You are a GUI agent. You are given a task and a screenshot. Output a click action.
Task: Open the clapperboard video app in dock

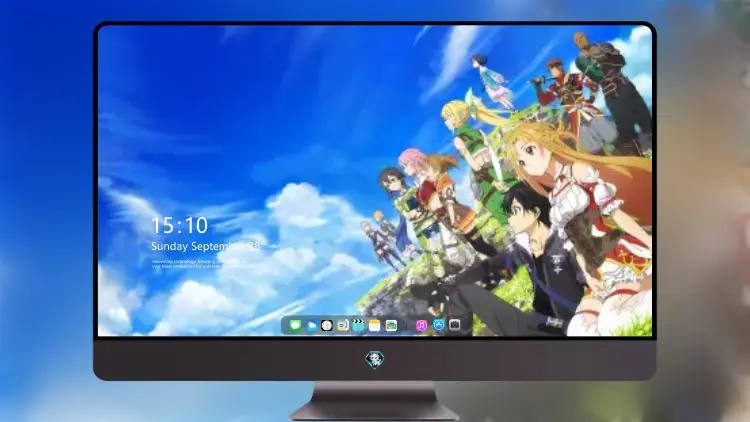tap(358, 325)
